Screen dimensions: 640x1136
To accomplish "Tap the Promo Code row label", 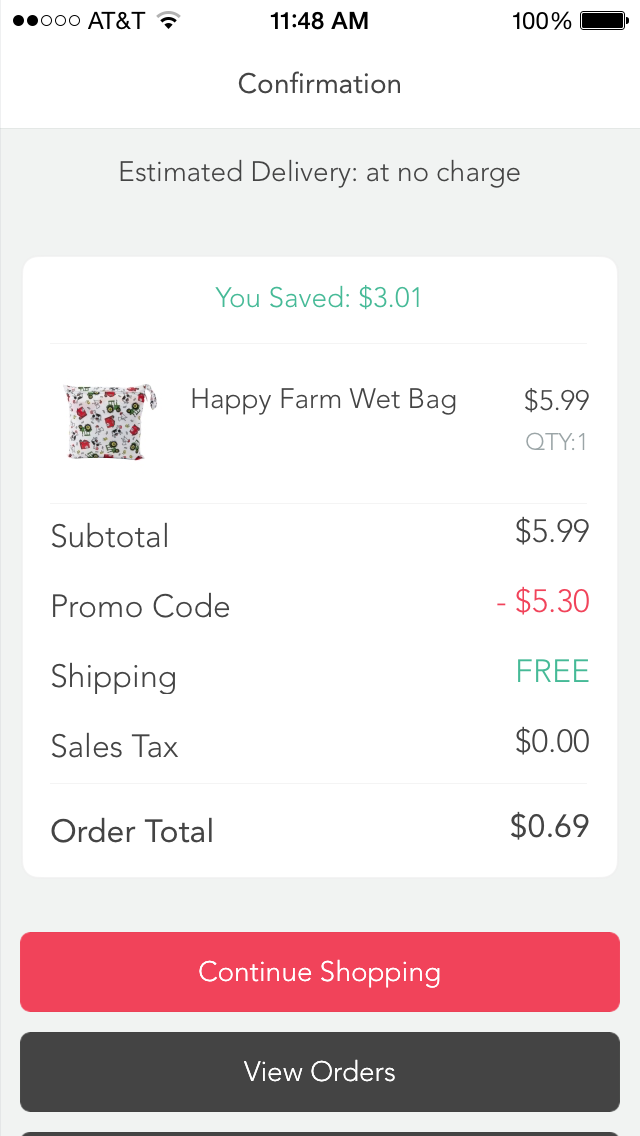I will point(140,607).
